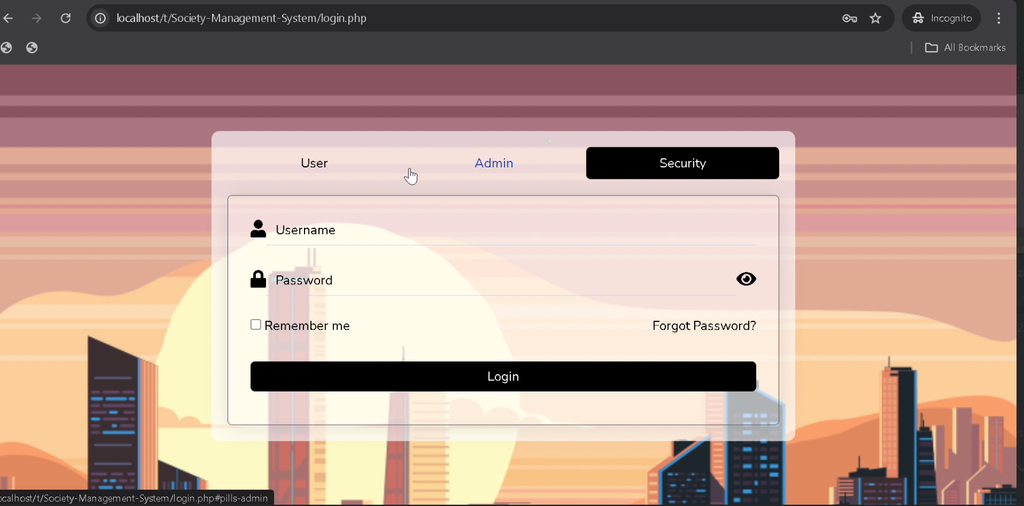Image resolution: width=1024 pixels, height=506 pixels.
Task: Open the password manager key icon
Action: point(849,18)
